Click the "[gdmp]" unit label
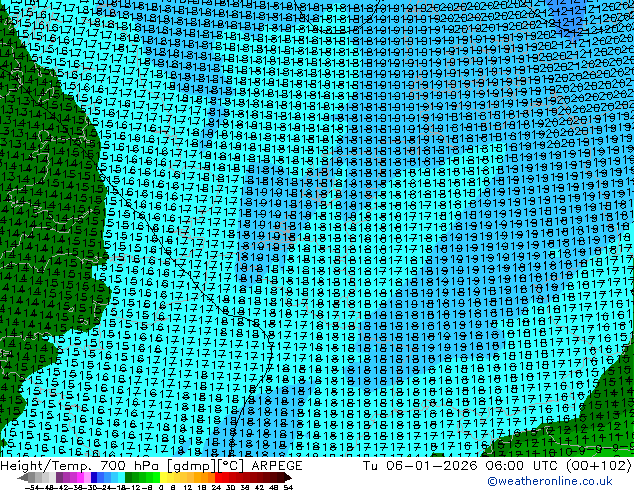The height and width of the screenshot is (490, 634). 192,466
